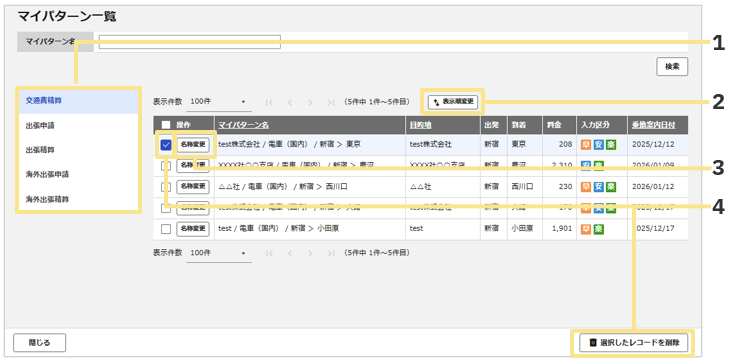Viewport: 730px width, 363px height.
Task: Click the arrival cell 小田原
Action: (x=522, y=229)
